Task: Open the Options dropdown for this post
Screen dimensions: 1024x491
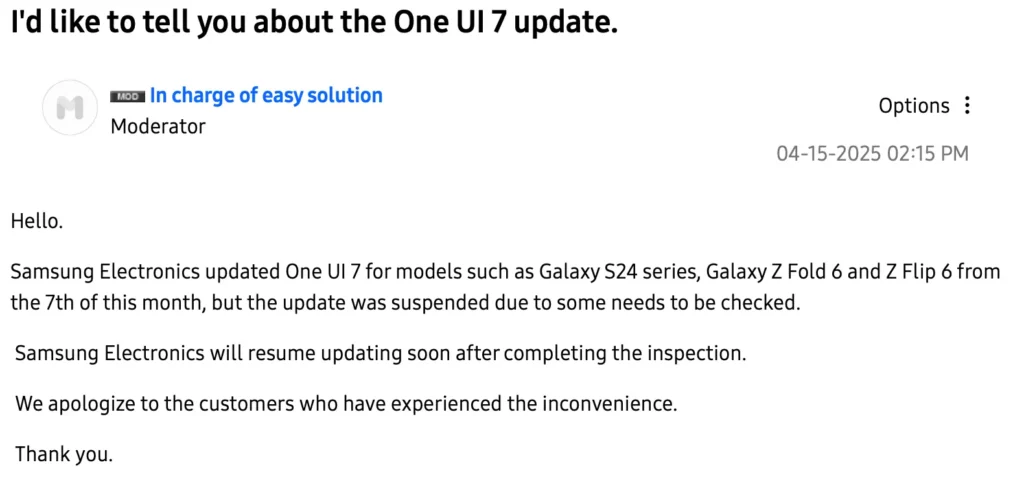Action: 914,106
